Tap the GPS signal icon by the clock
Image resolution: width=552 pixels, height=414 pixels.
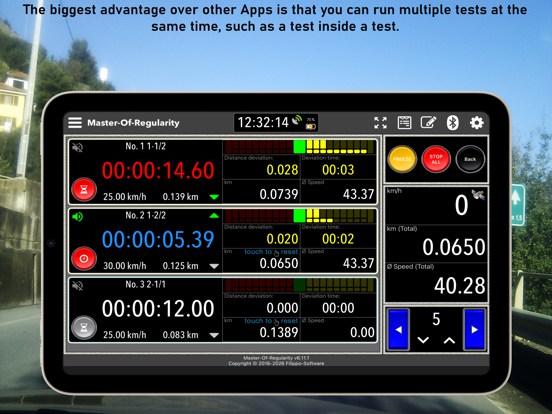pyautogui.click(x=297, y=120)
